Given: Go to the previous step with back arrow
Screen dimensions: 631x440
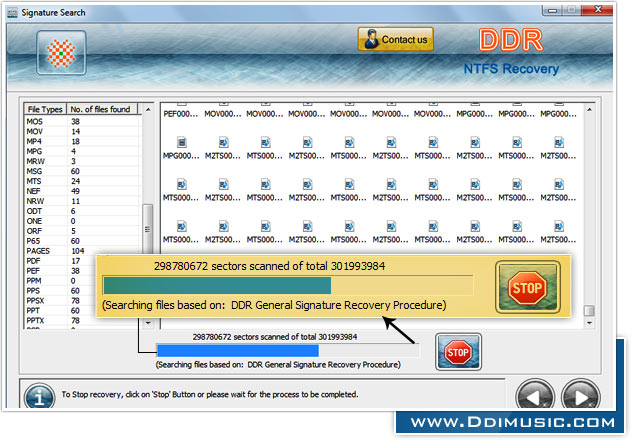Looking at the screenshot, I should [x=535, y=396].
